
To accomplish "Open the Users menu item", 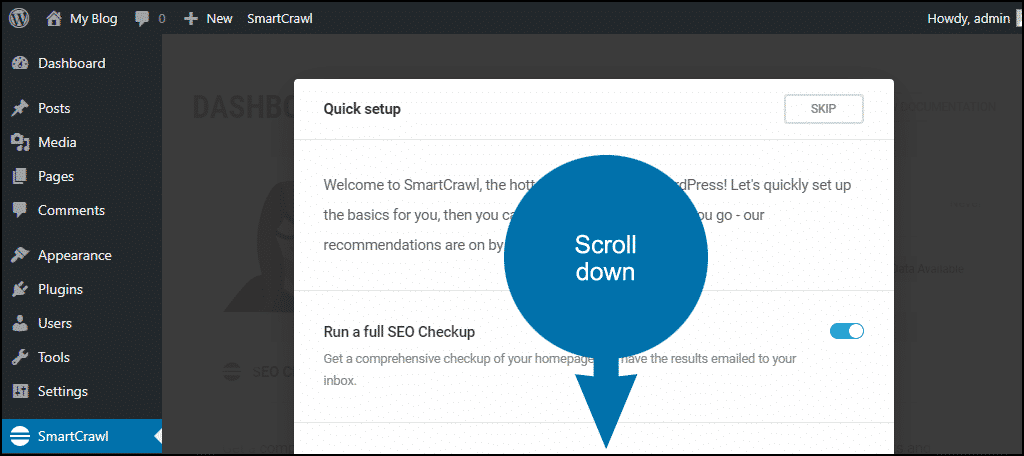I will 55,323.
